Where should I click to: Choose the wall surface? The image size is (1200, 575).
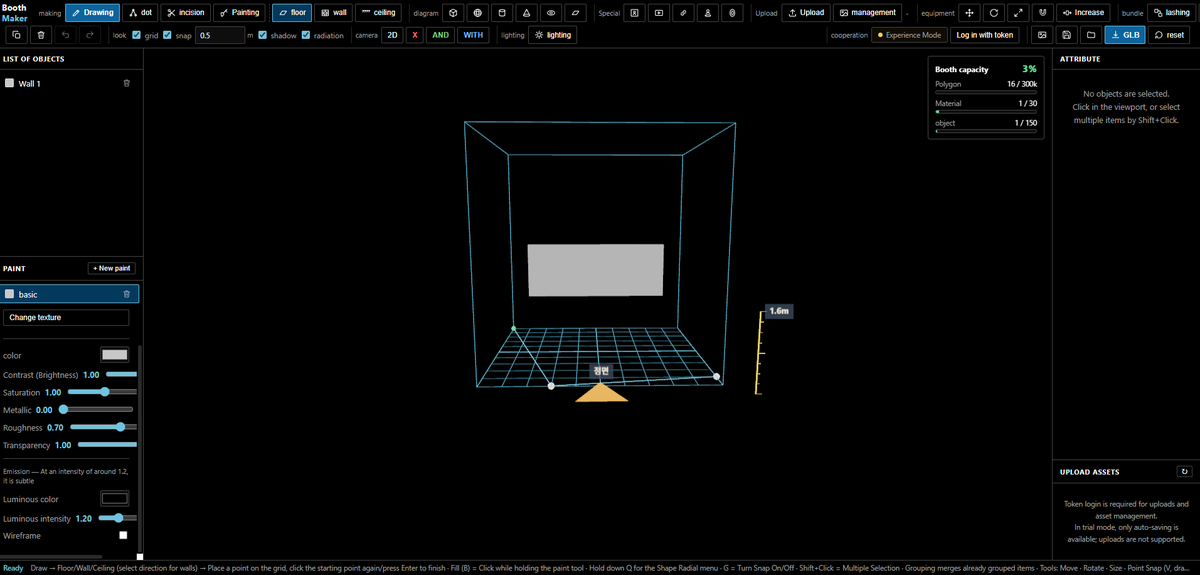pyautogui.click(x=334, y=13)
